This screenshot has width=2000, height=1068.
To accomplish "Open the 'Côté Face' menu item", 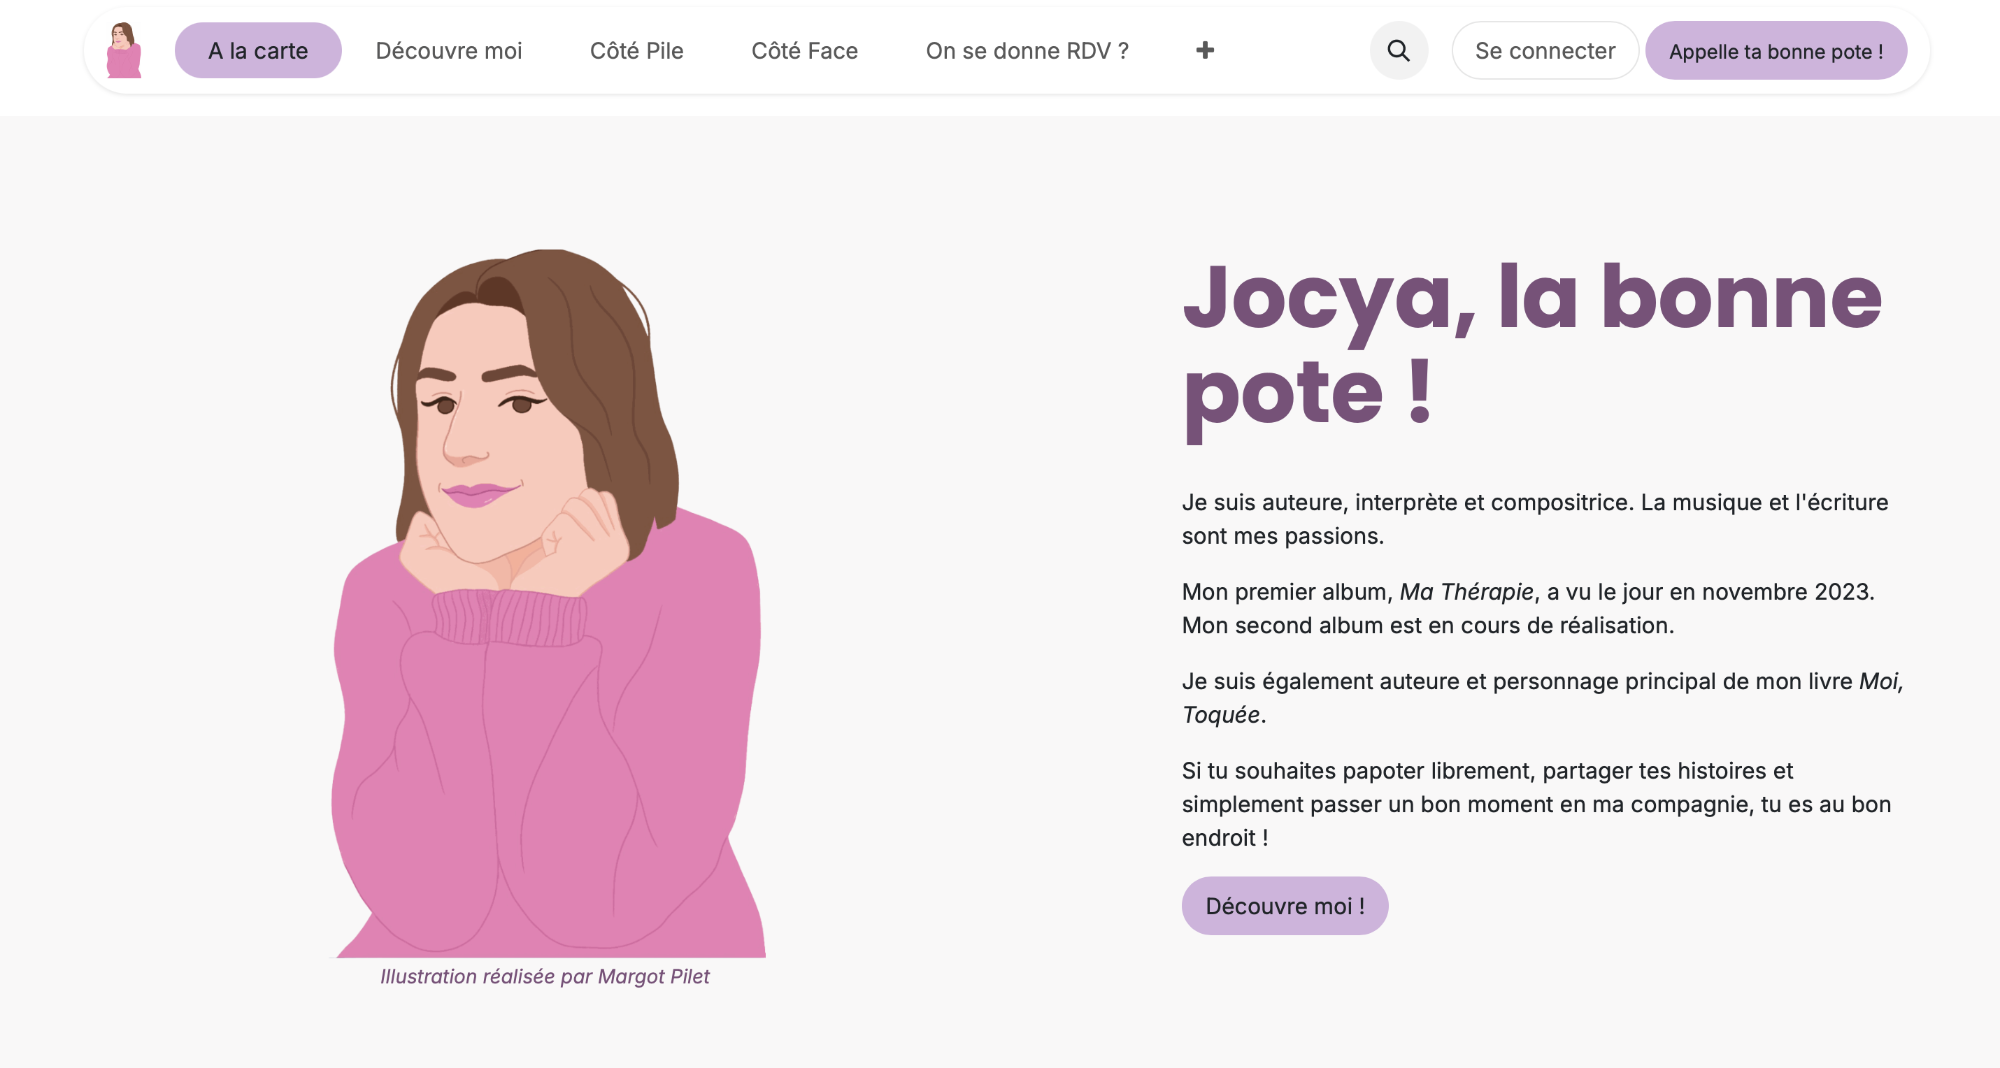I will tap(804, 50).
